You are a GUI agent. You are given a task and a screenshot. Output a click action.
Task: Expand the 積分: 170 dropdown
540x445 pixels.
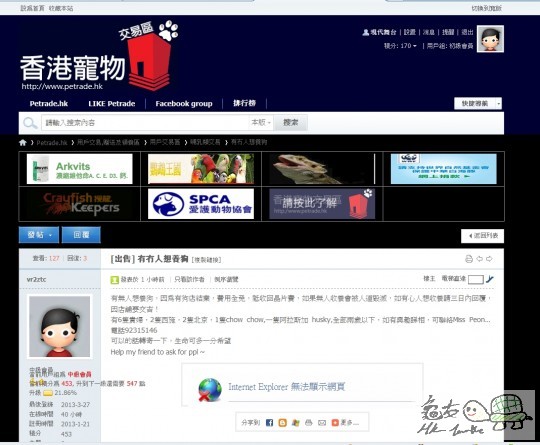400,46
